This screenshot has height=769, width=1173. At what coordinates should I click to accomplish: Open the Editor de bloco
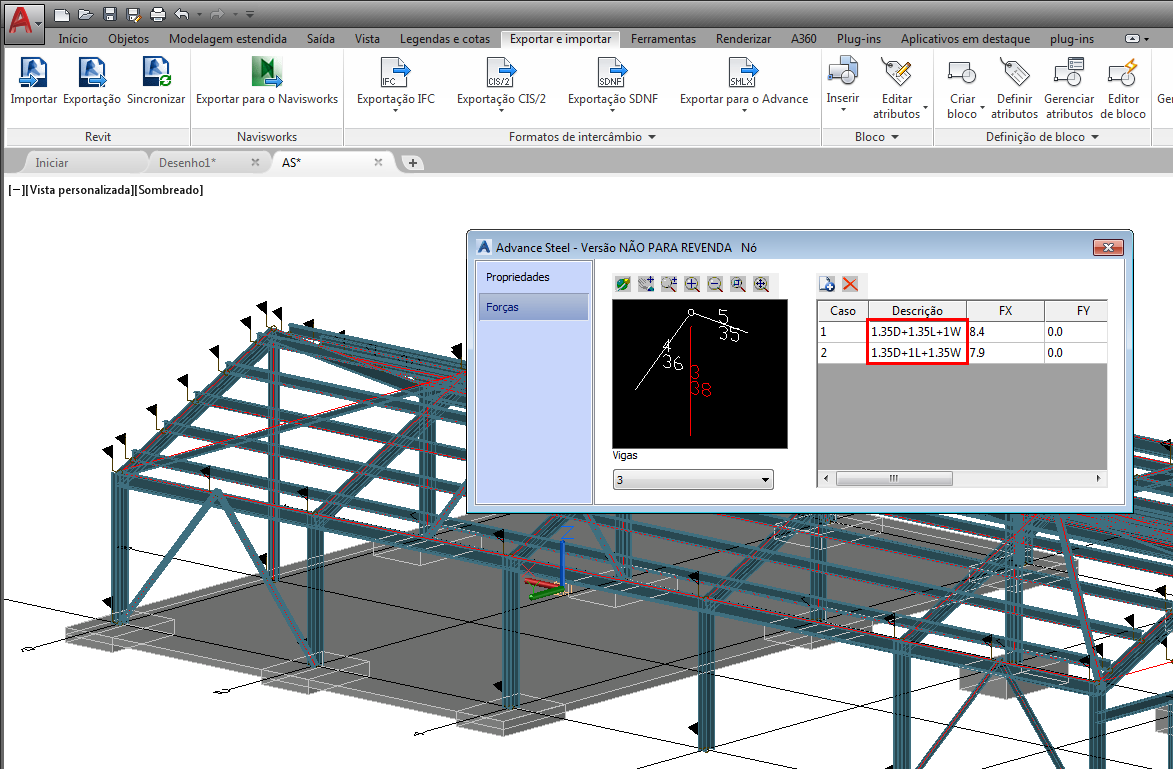coord(1123,73)
